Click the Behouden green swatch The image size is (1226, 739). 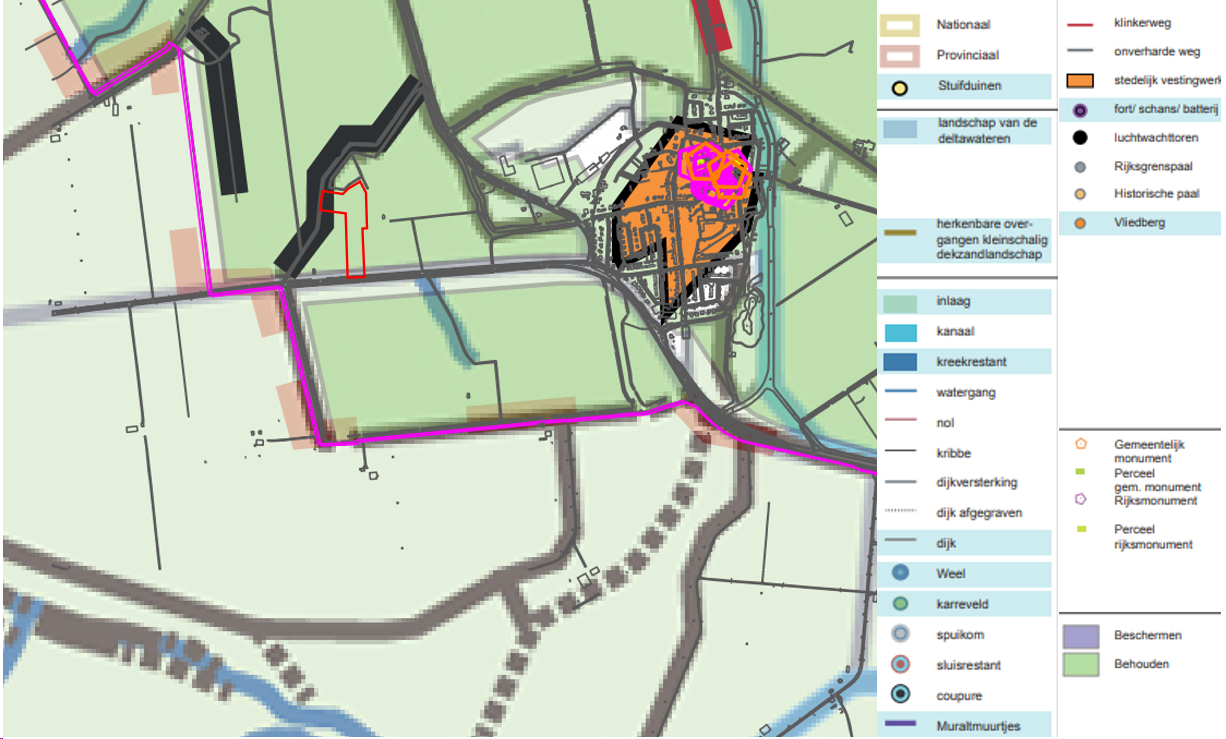pyautogui.click(x=1080, y=665)
